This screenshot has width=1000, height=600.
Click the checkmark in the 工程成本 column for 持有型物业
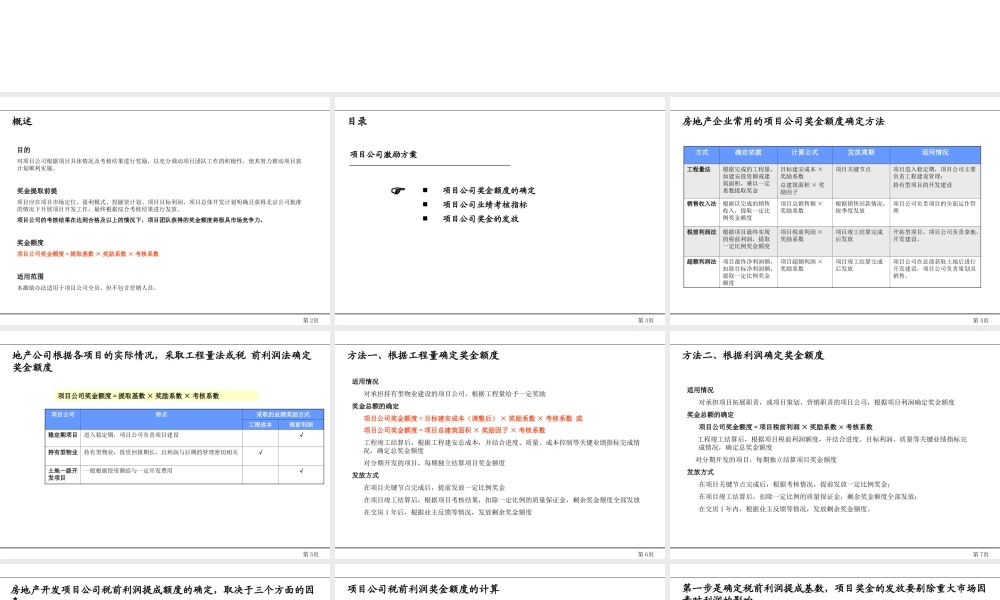pyautogui.click(x=259, y=452)
